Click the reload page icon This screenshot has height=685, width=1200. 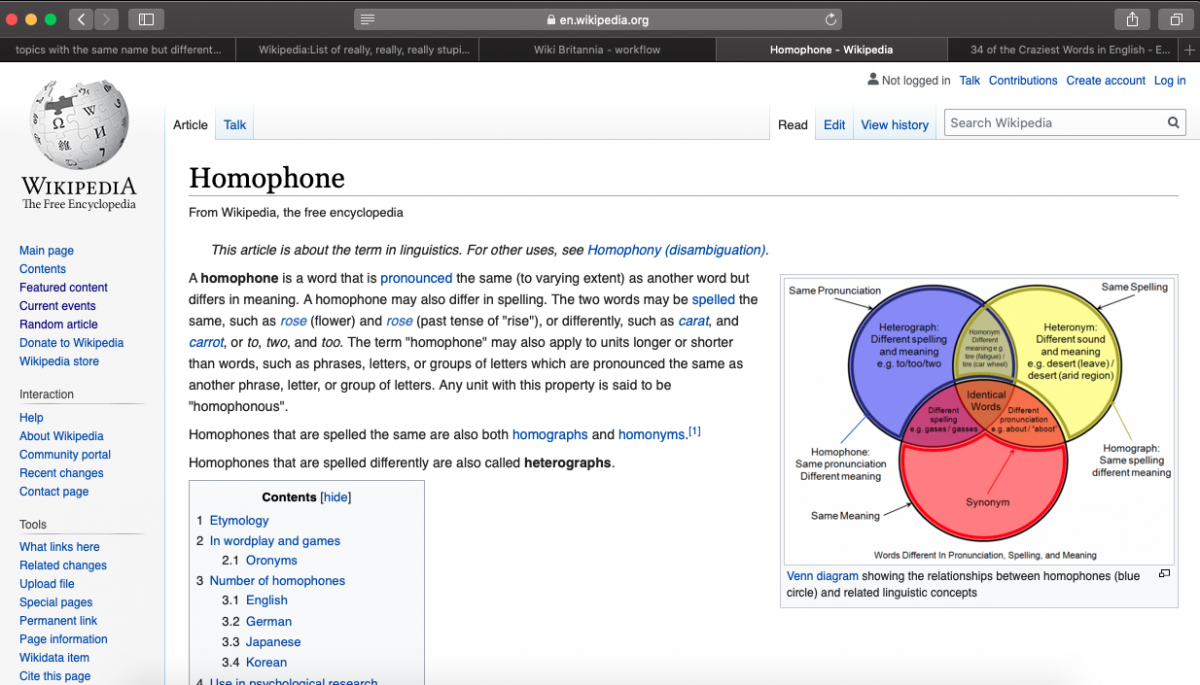pos(830,19)
